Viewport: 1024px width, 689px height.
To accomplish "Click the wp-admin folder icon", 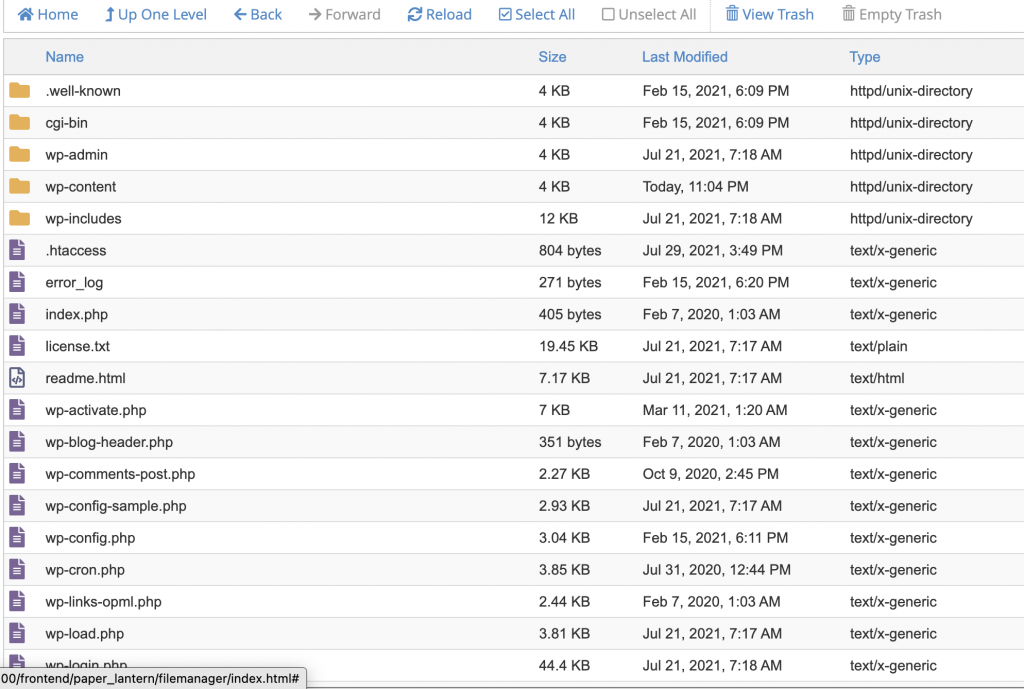I will (x=19, y=154).
